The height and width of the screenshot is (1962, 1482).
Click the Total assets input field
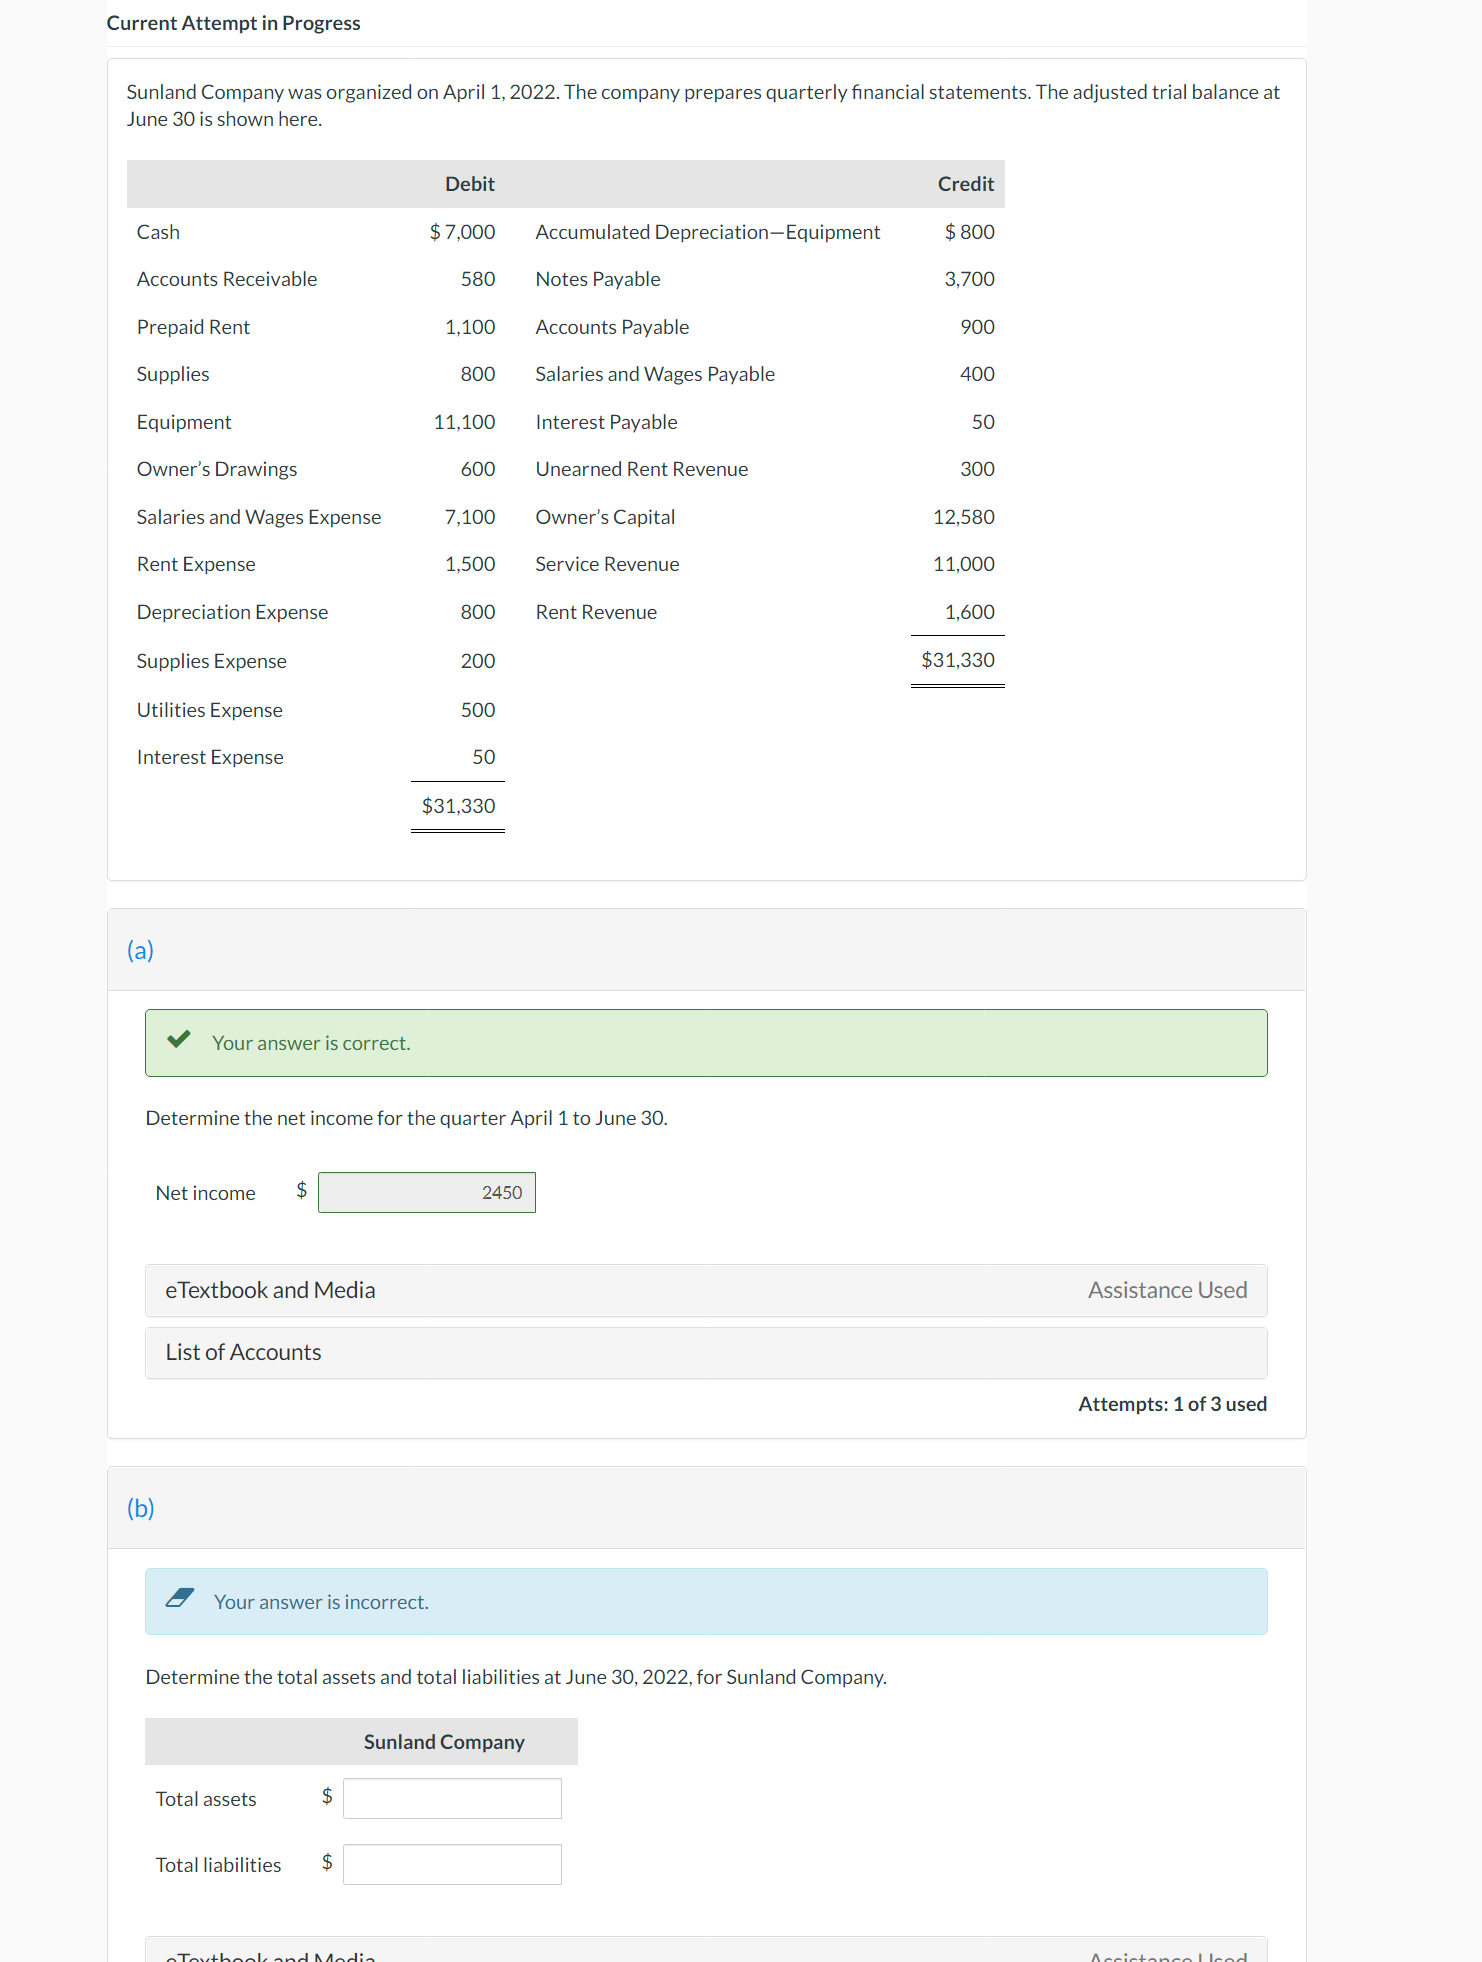452,1798
